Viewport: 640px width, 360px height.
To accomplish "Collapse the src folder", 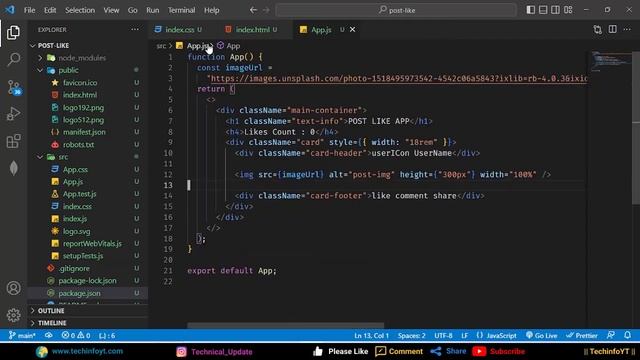I will (63, 157).
